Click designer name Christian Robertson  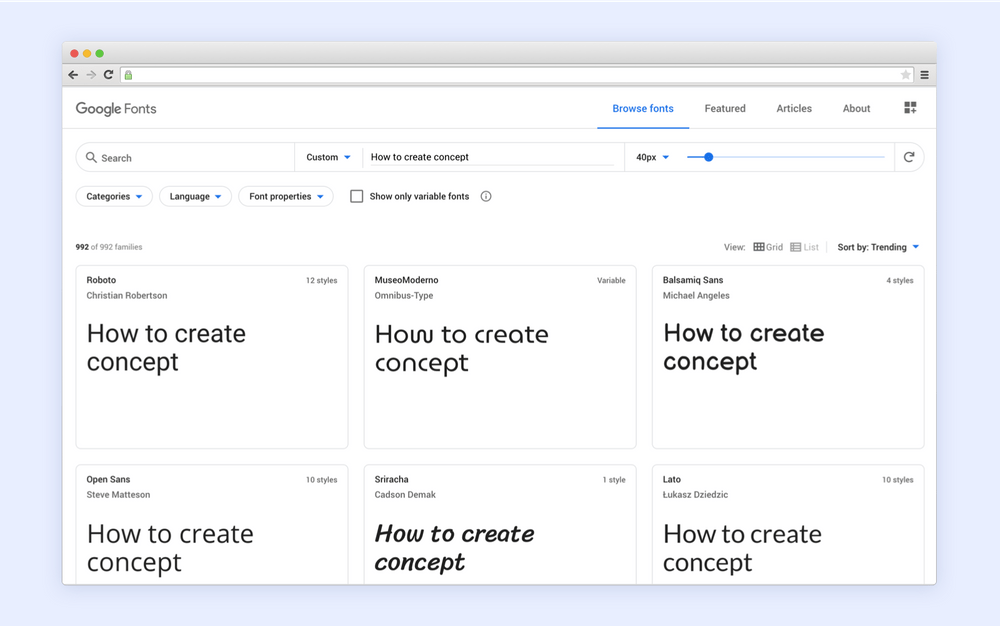(127, 296)
